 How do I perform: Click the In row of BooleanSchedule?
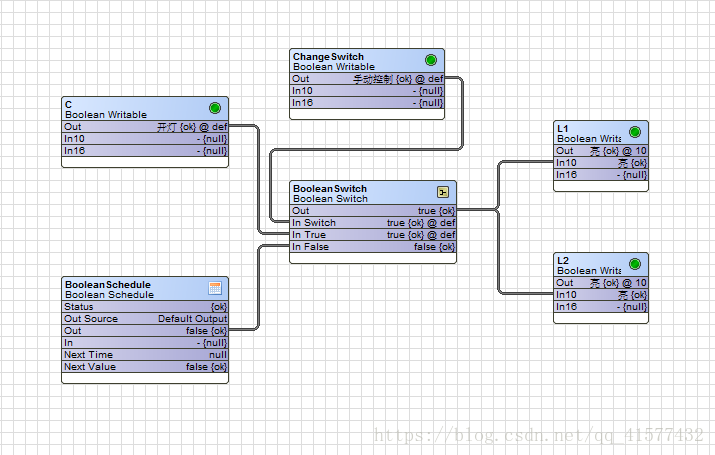click(x=145, y=343)
